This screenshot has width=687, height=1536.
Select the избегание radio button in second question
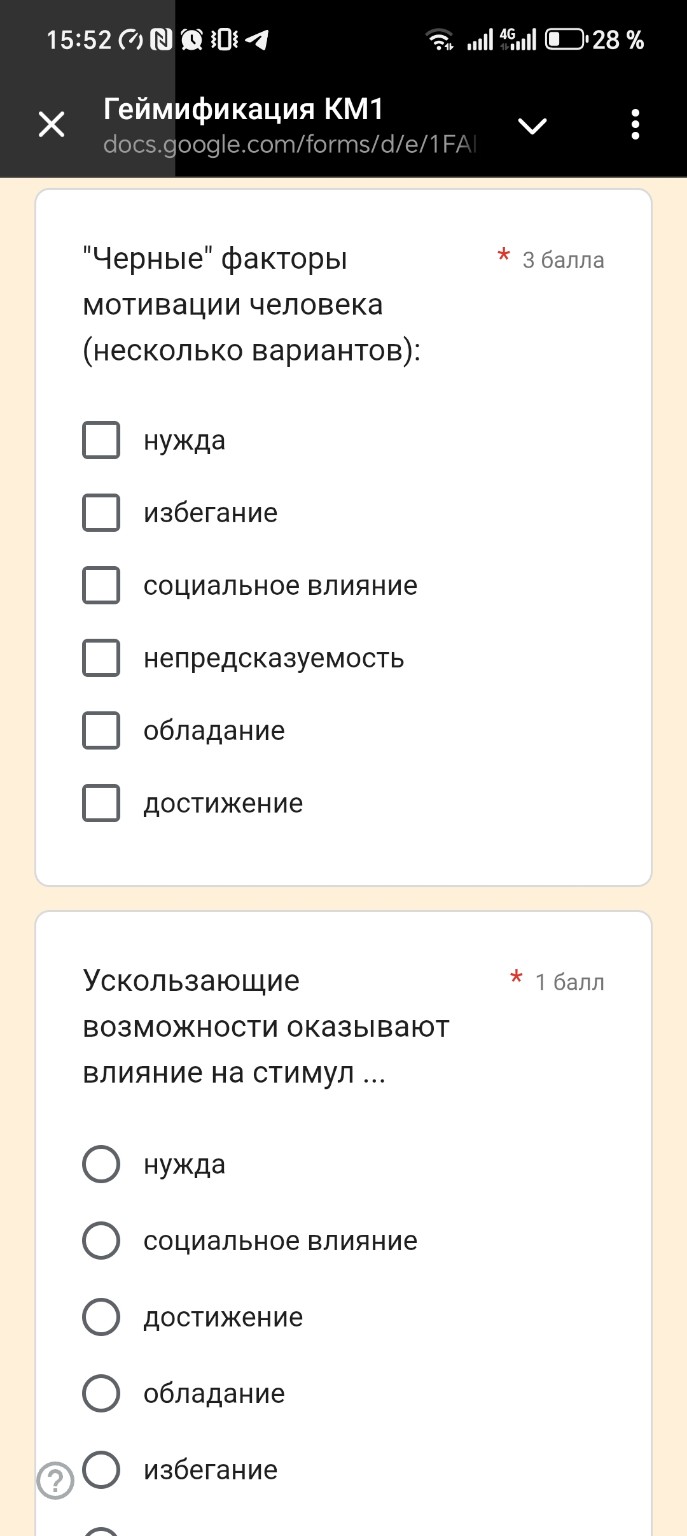pyautogui.click(x=101, y=1470)
